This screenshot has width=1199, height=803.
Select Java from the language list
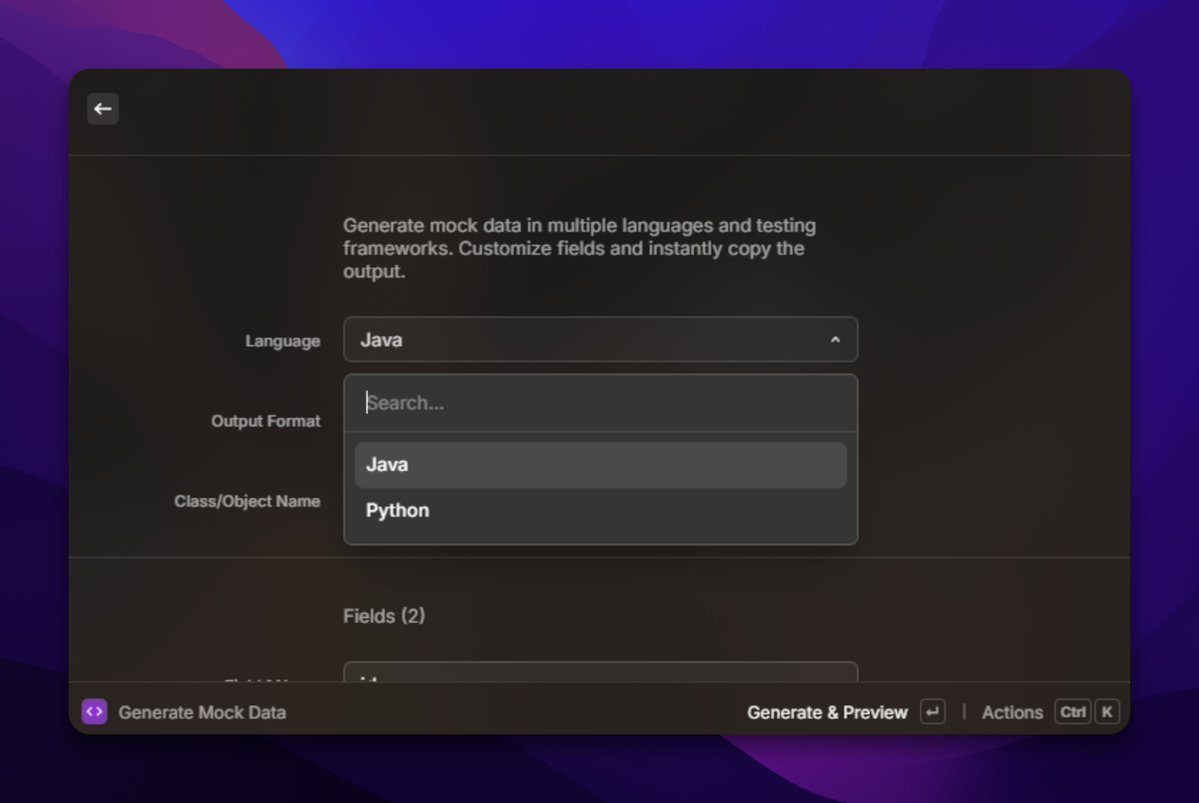pyautogui.click(x=600, y=464)
